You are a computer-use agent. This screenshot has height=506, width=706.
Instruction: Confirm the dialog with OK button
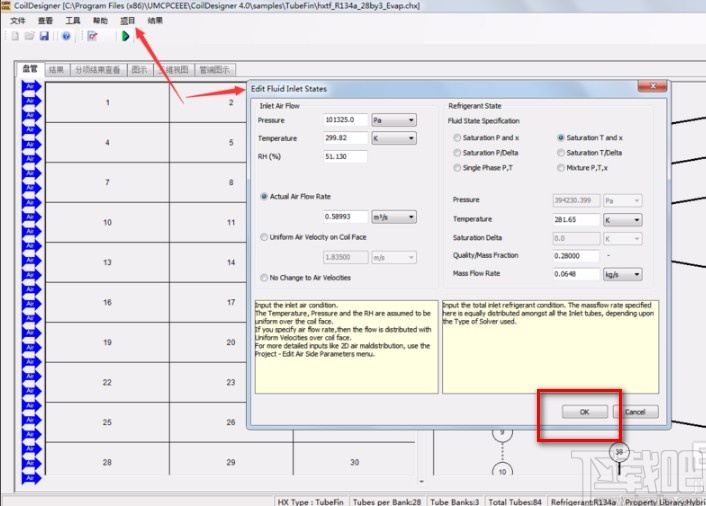pos(582,412)
